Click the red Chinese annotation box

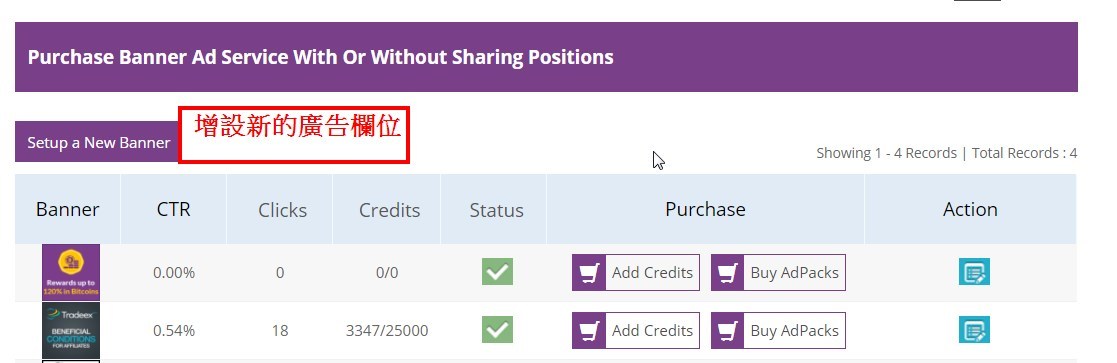pyautogui.click(x=294, y=135)
